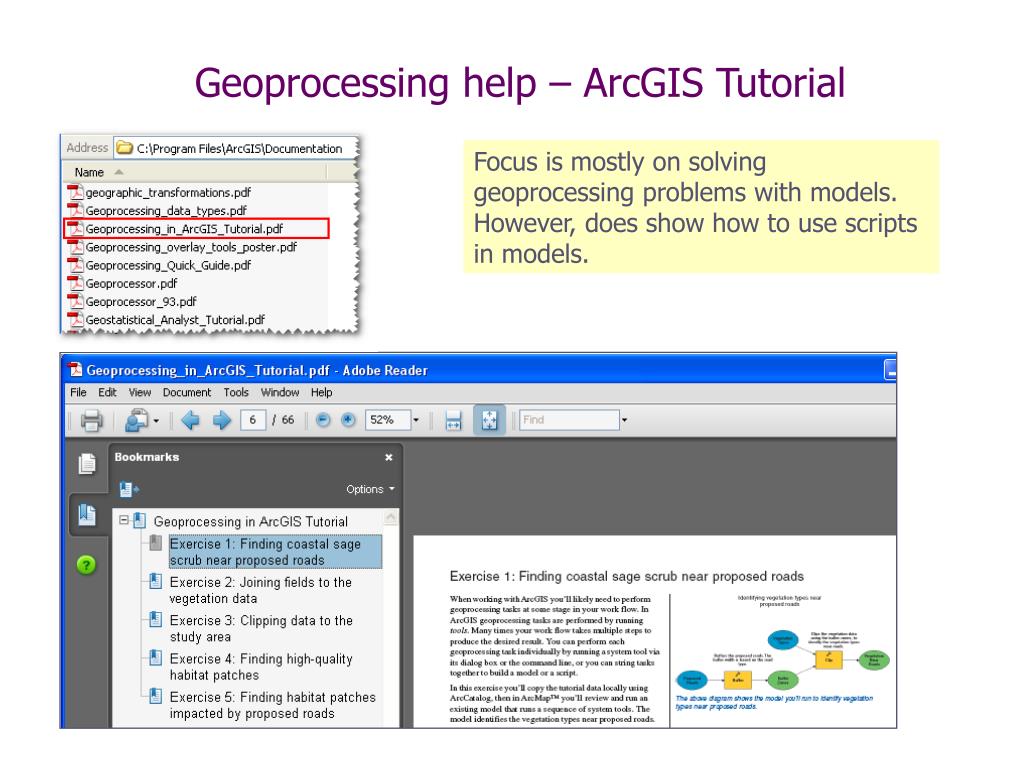Select Exercise 2 Joining fields bookmark
This screenshot has width=1024, height=768.
(261, 590)
